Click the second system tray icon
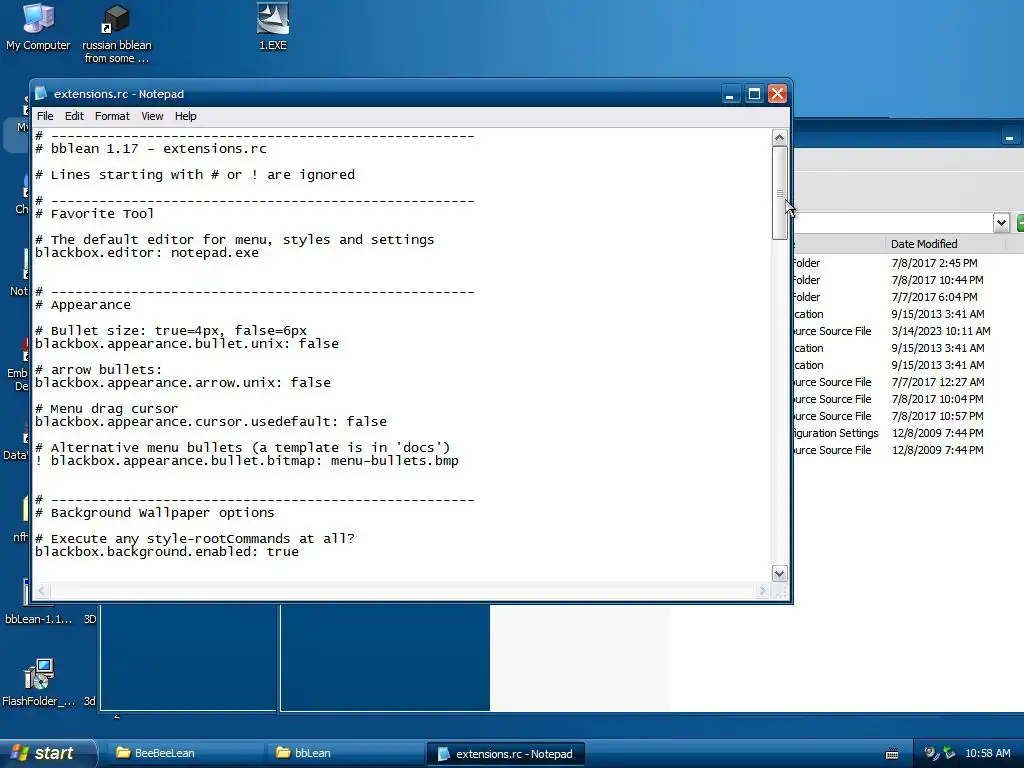1024x768 pixels. tap(949, 753)
